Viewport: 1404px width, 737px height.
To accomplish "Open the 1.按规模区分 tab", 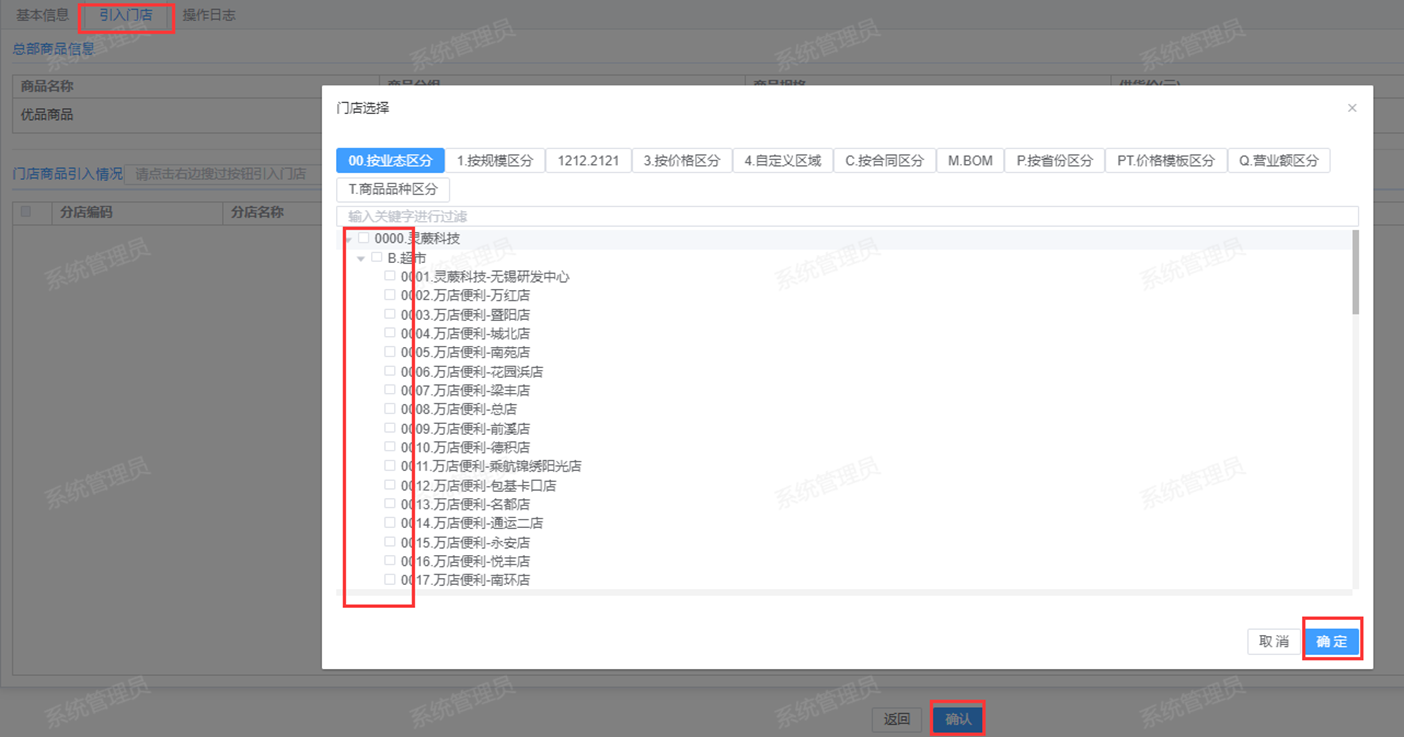I will point(495,160).
